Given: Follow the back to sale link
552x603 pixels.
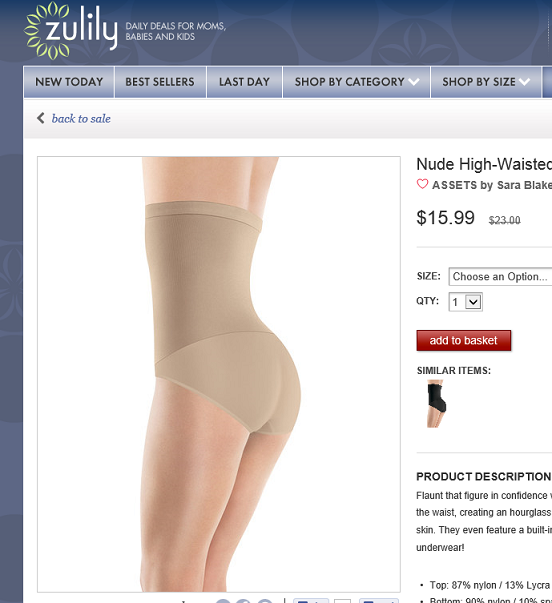Looking at the screenshot, I should coord(81,118).
